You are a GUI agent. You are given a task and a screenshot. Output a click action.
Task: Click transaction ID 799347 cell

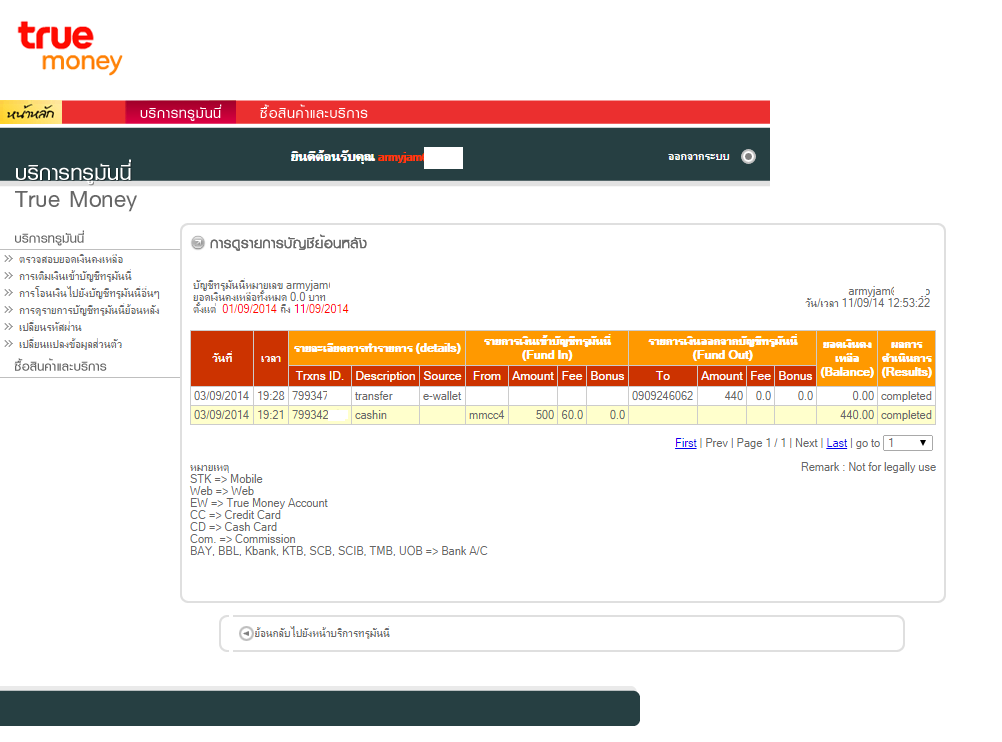pyautogui.click(x=320, y=396)
